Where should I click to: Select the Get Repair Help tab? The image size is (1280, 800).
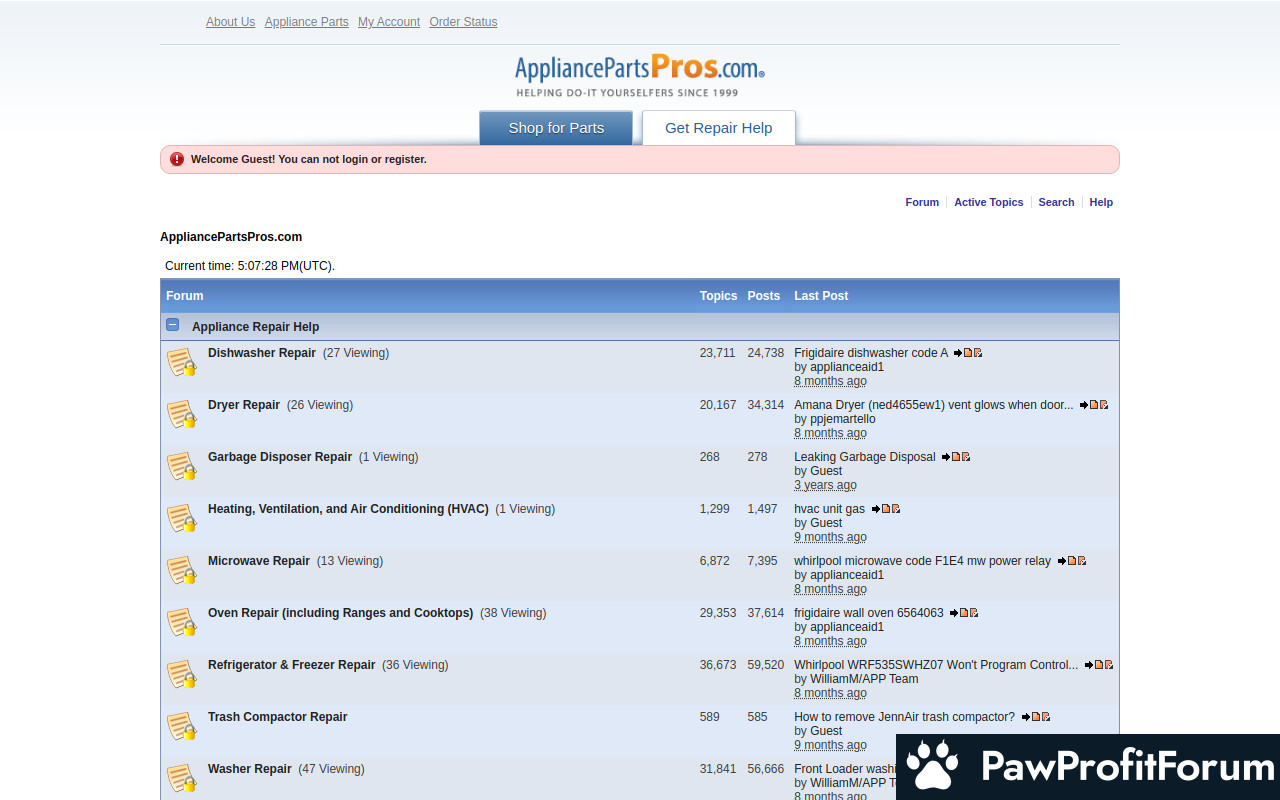tap(718, 128)
